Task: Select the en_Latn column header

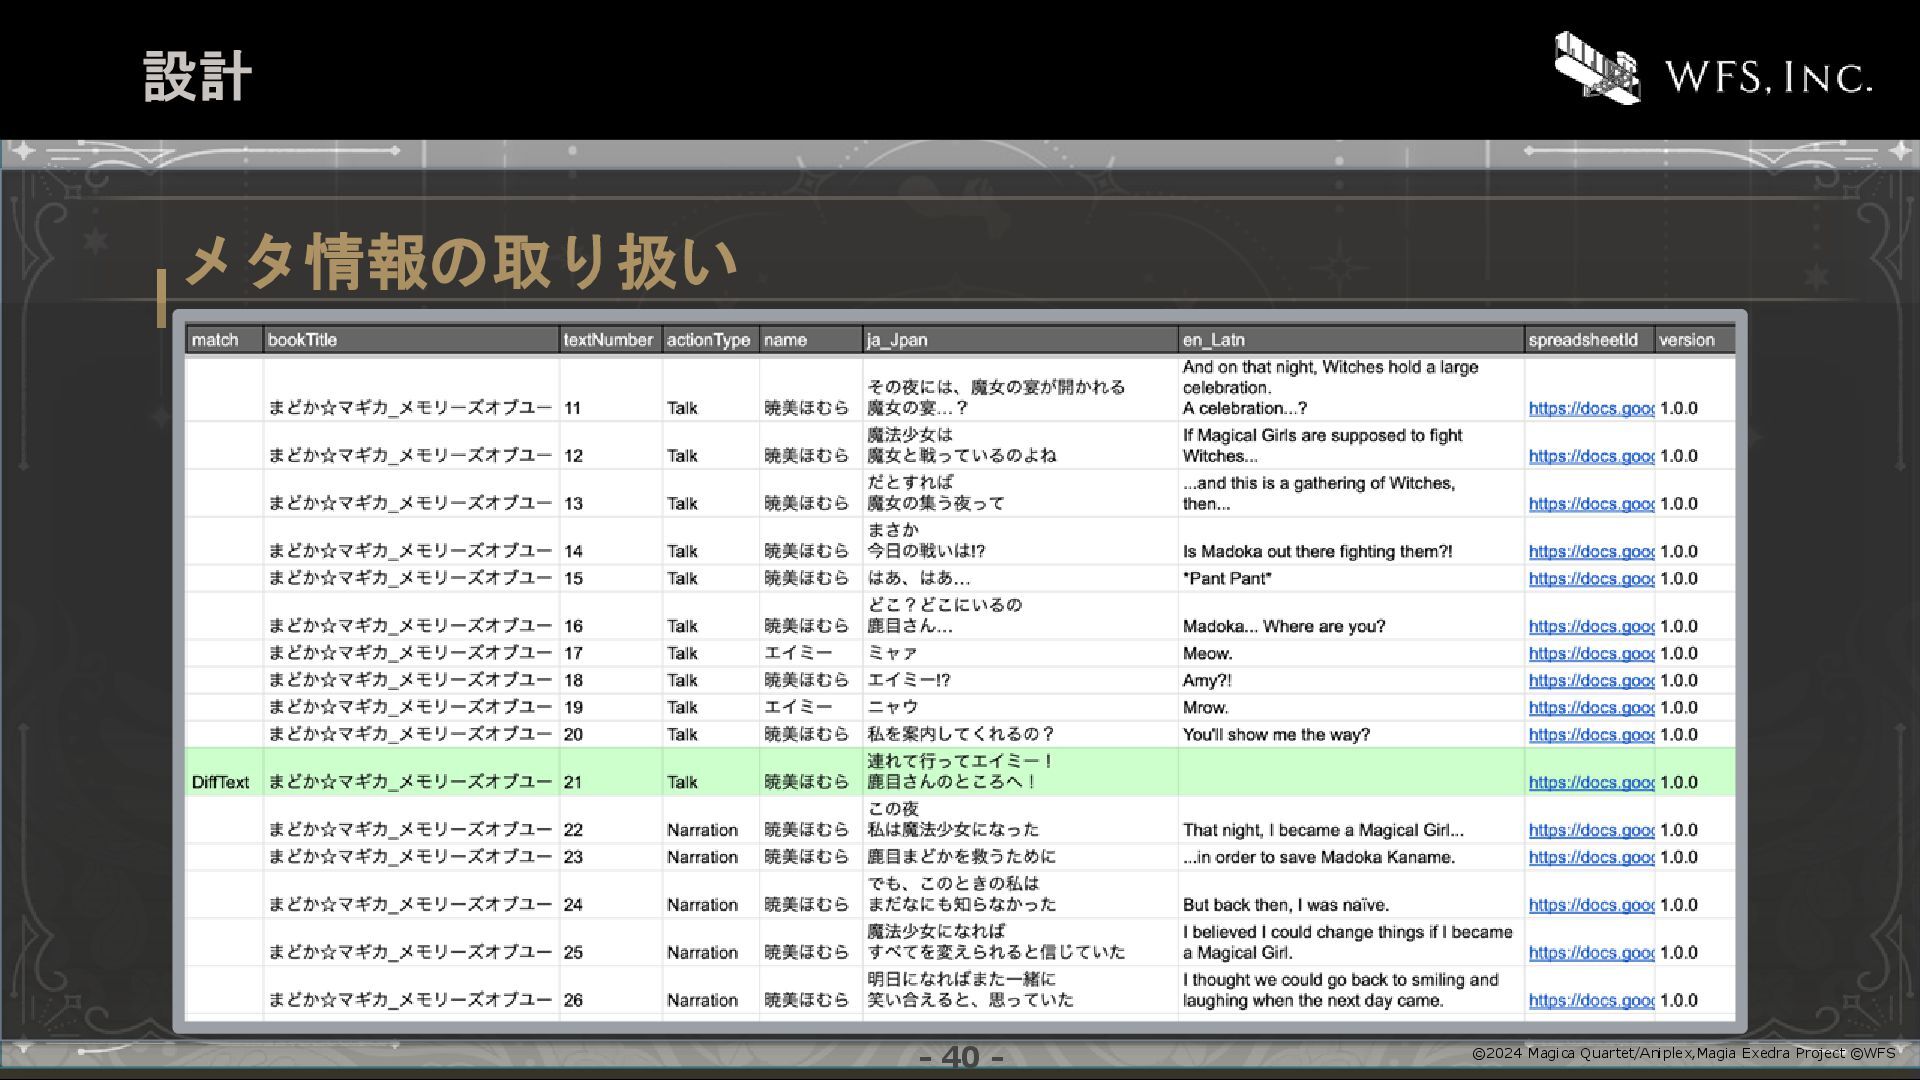Action: [1351, 340]
